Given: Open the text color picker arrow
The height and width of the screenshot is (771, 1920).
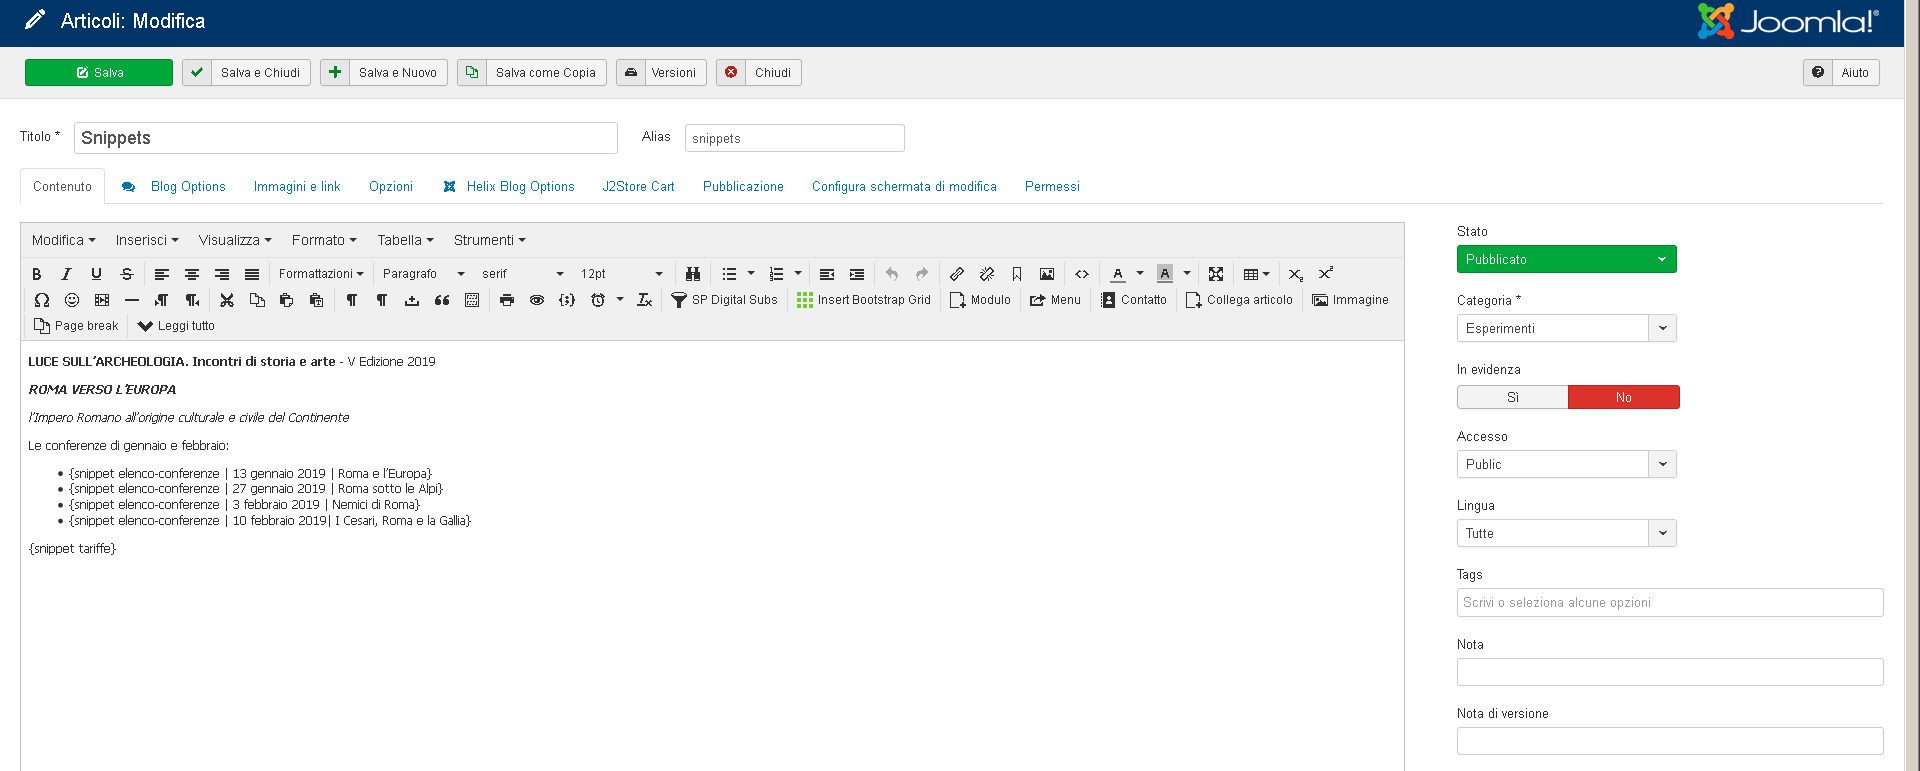Looking at the screenshot, I should click(1140, 274).
